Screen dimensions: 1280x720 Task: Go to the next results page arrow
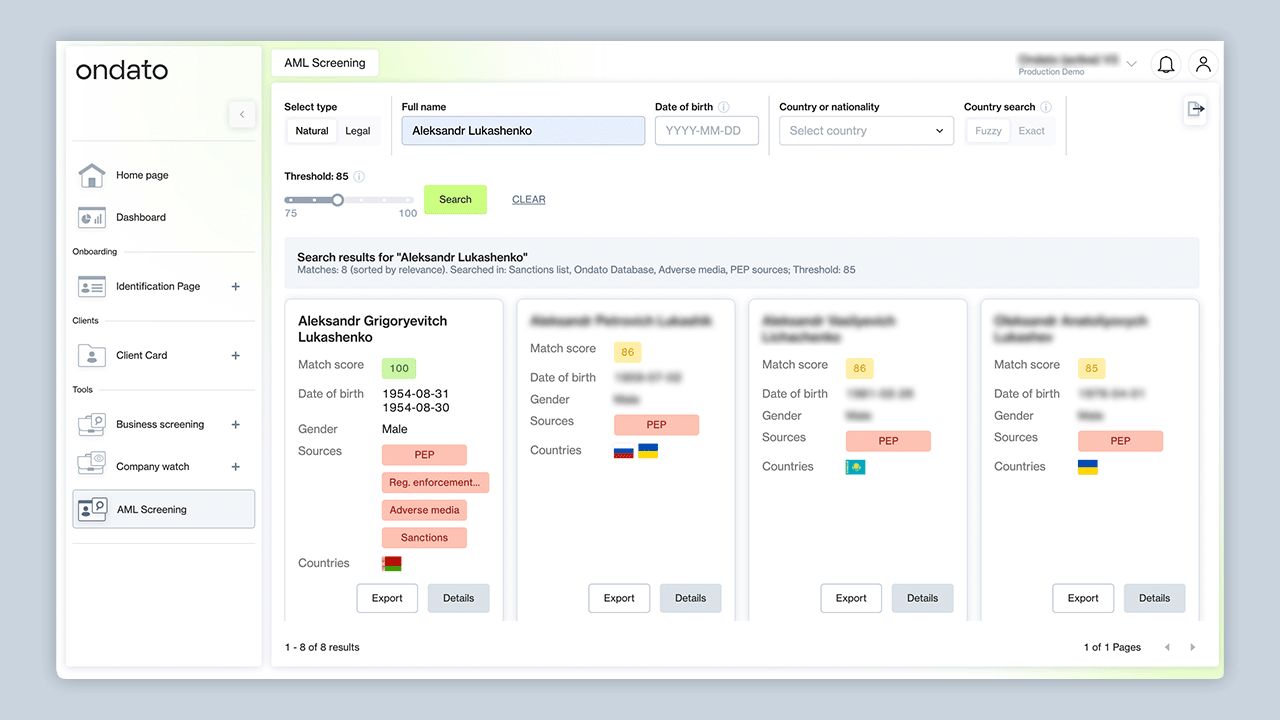(x=1193, y=647)
